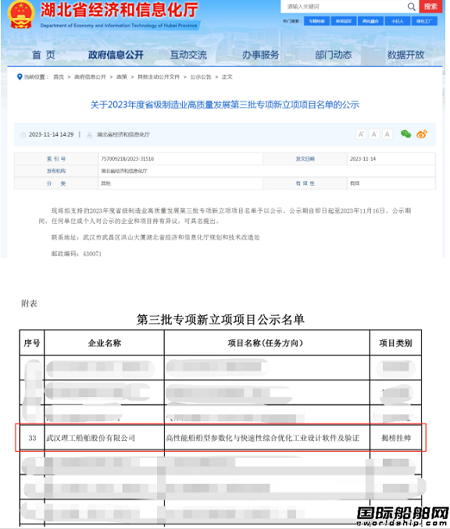
Task: Click the index number 757009218/2023-31516
Action: [x=127, y=159]
